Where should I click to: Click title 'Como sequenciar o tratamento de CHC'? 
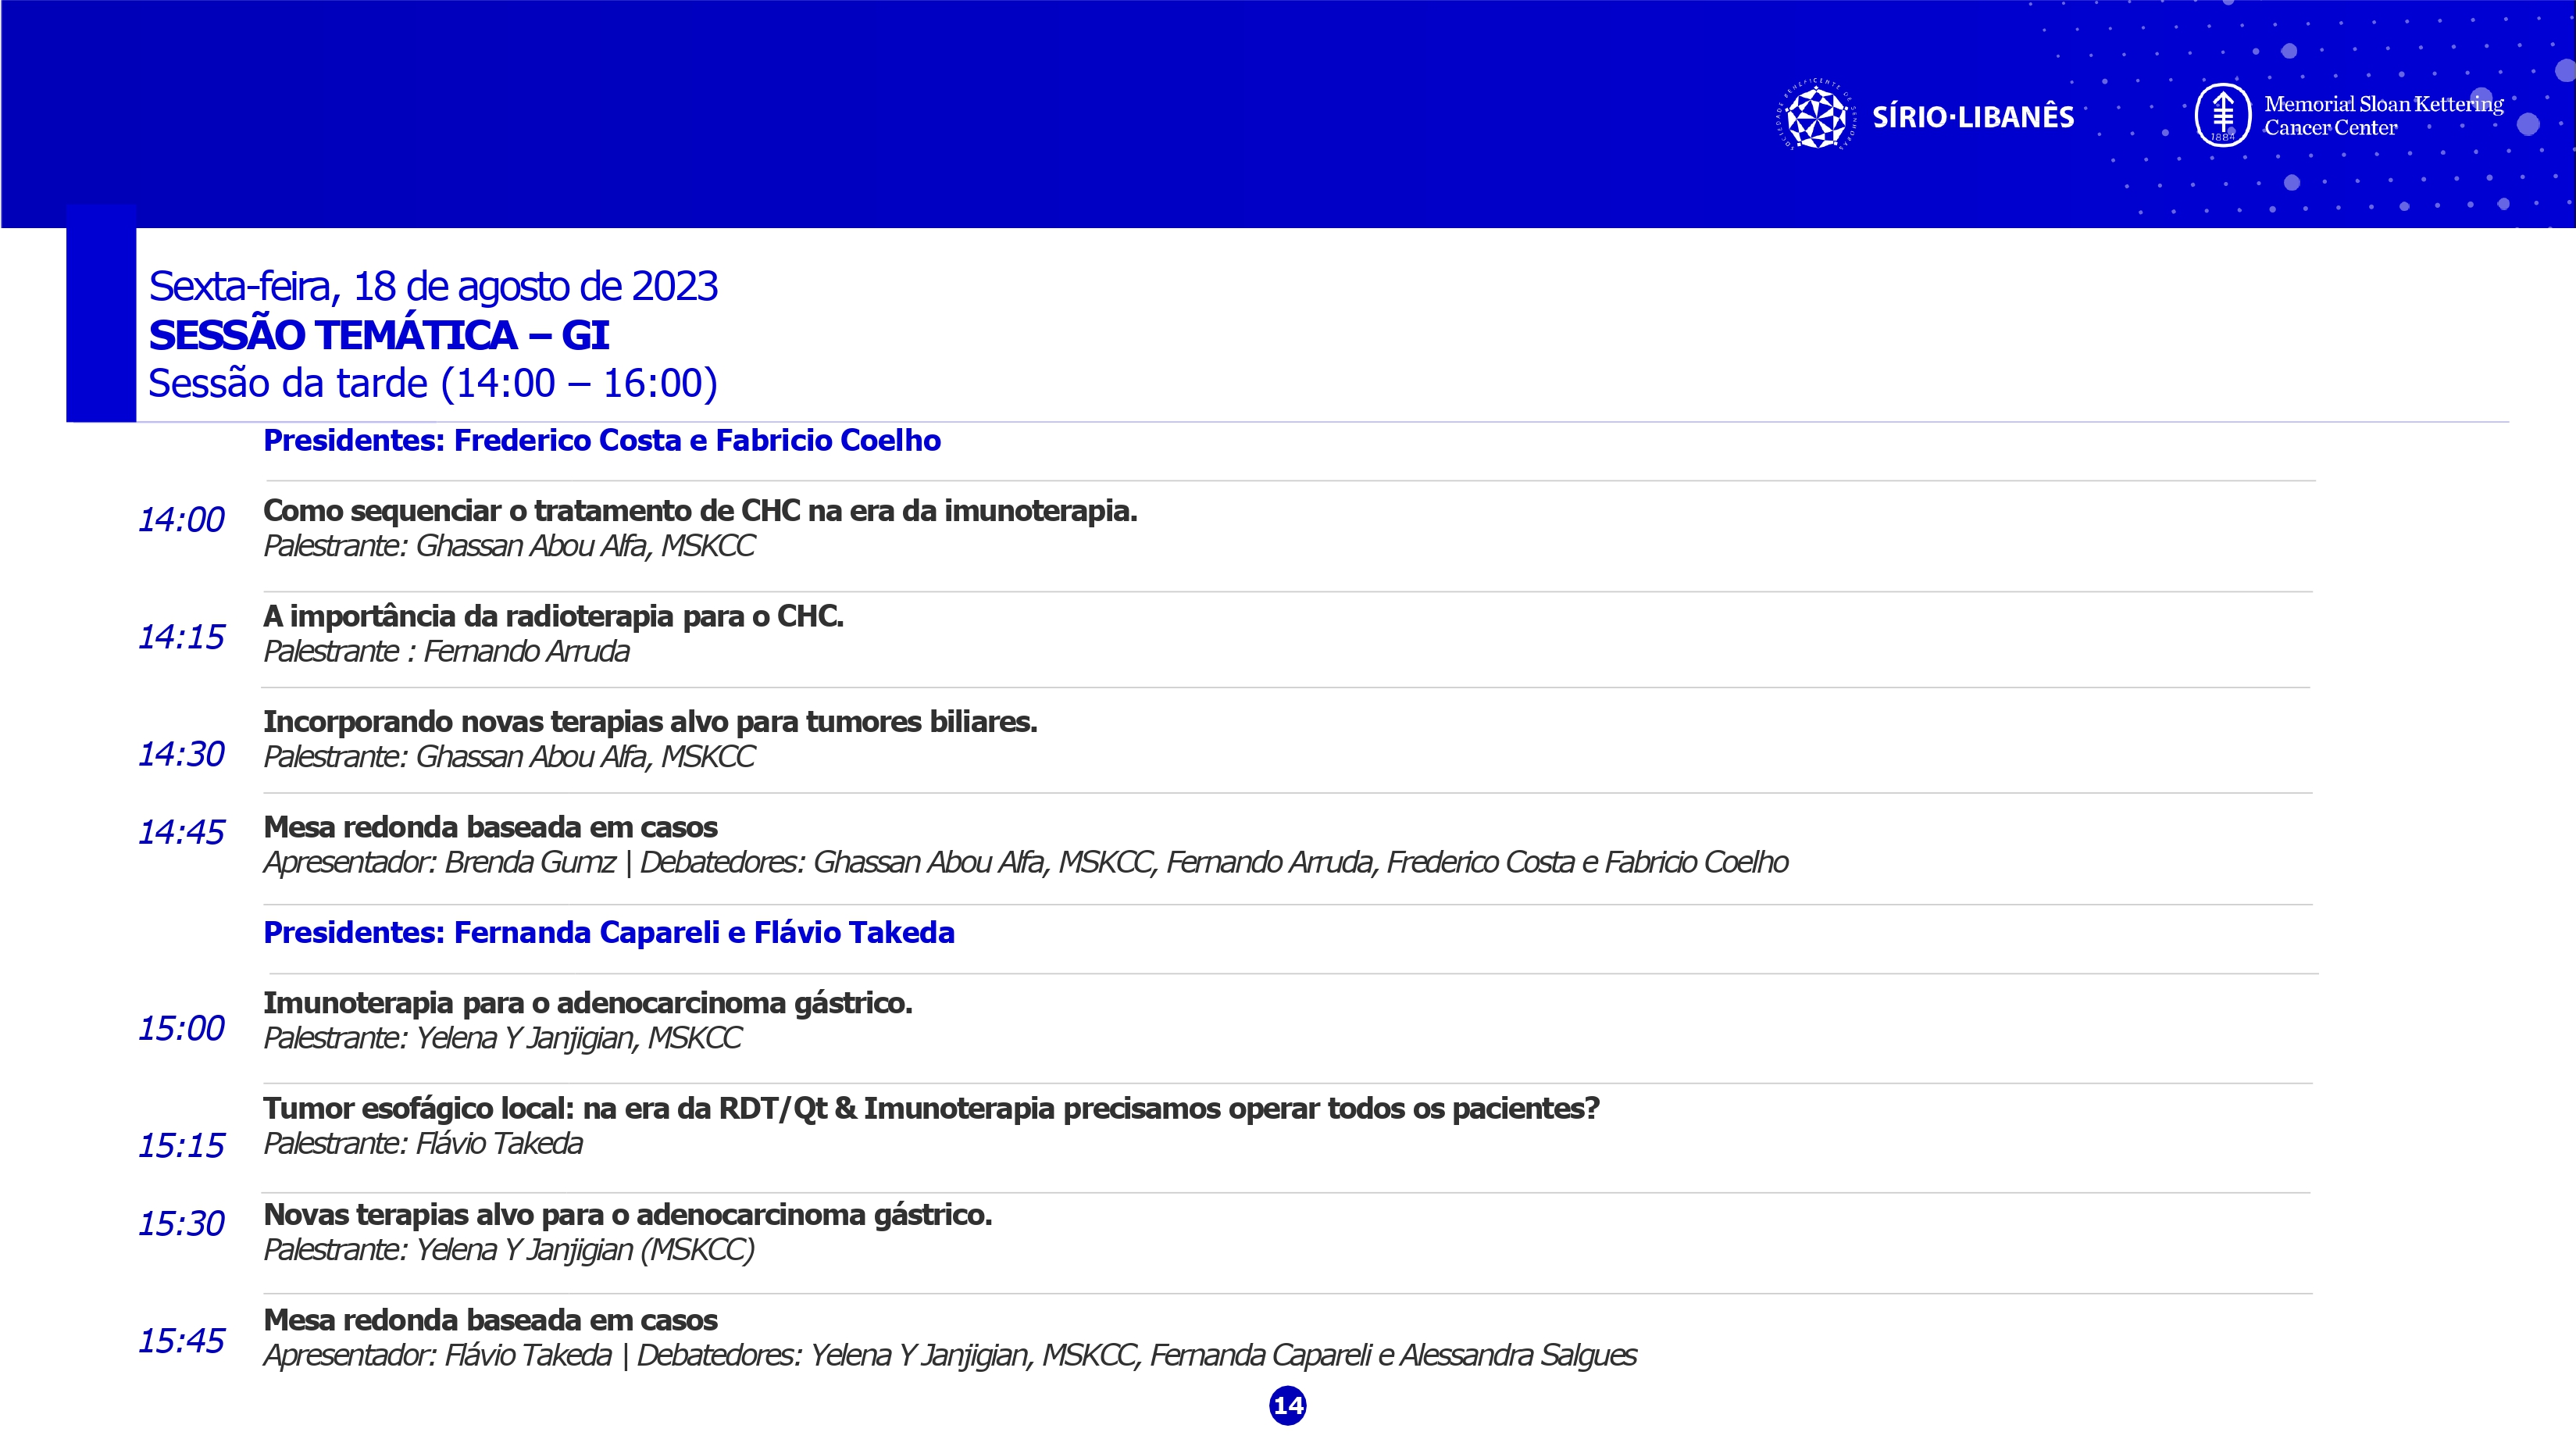coord(700,510)
